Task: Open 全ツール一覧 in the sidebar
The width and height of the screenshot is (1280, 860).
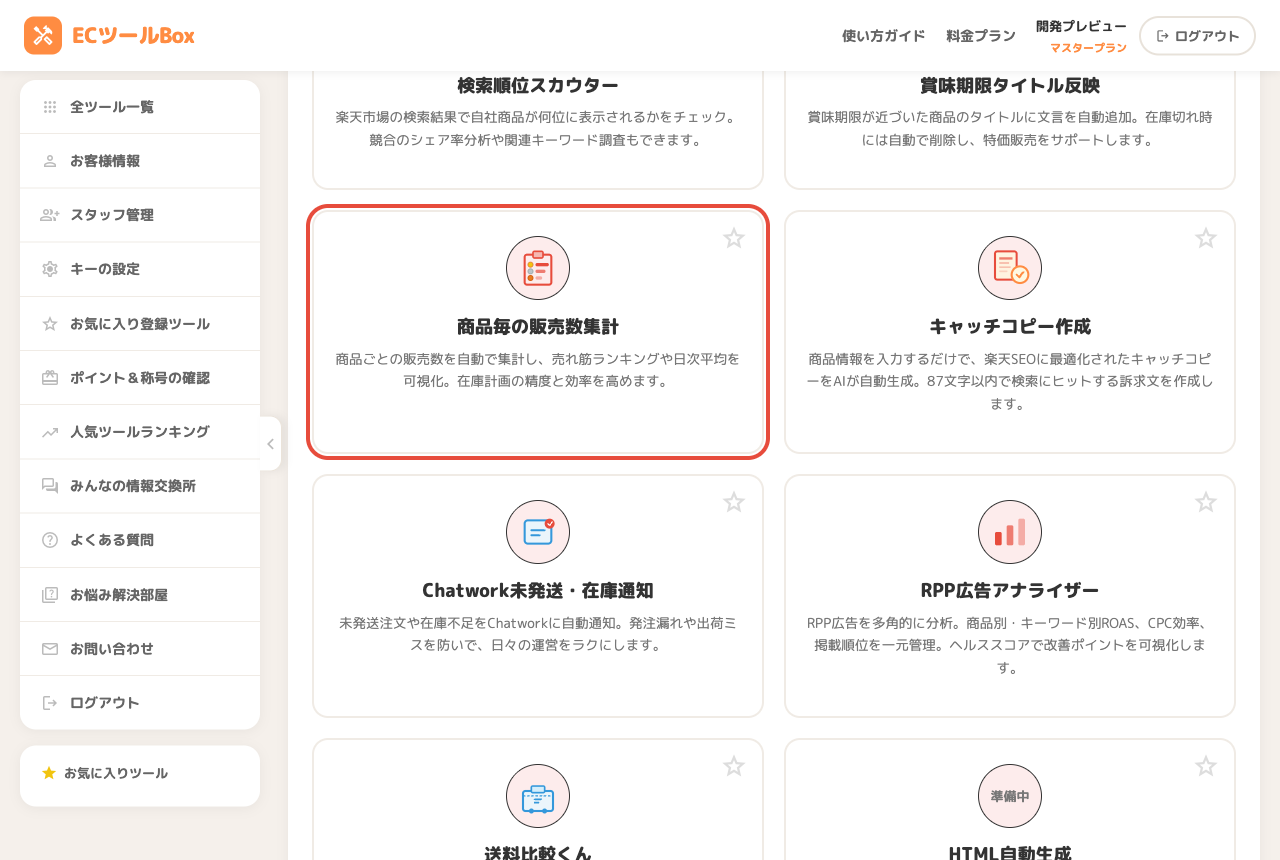Action: [x=140, y=107]
